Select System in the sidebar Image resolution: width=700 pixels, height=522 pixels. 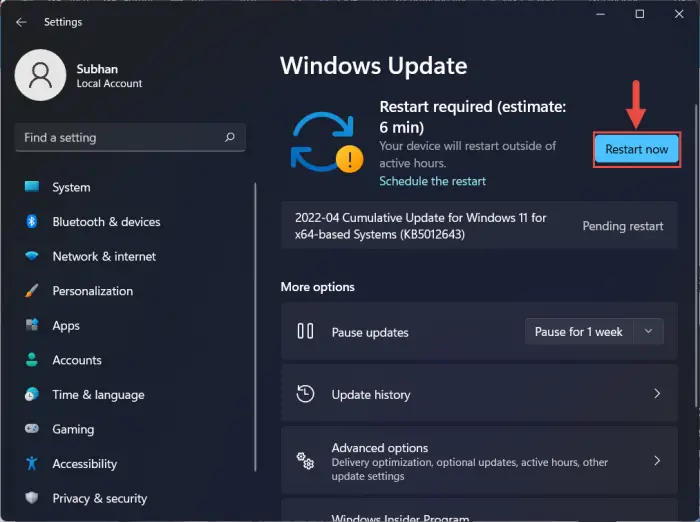71,187
